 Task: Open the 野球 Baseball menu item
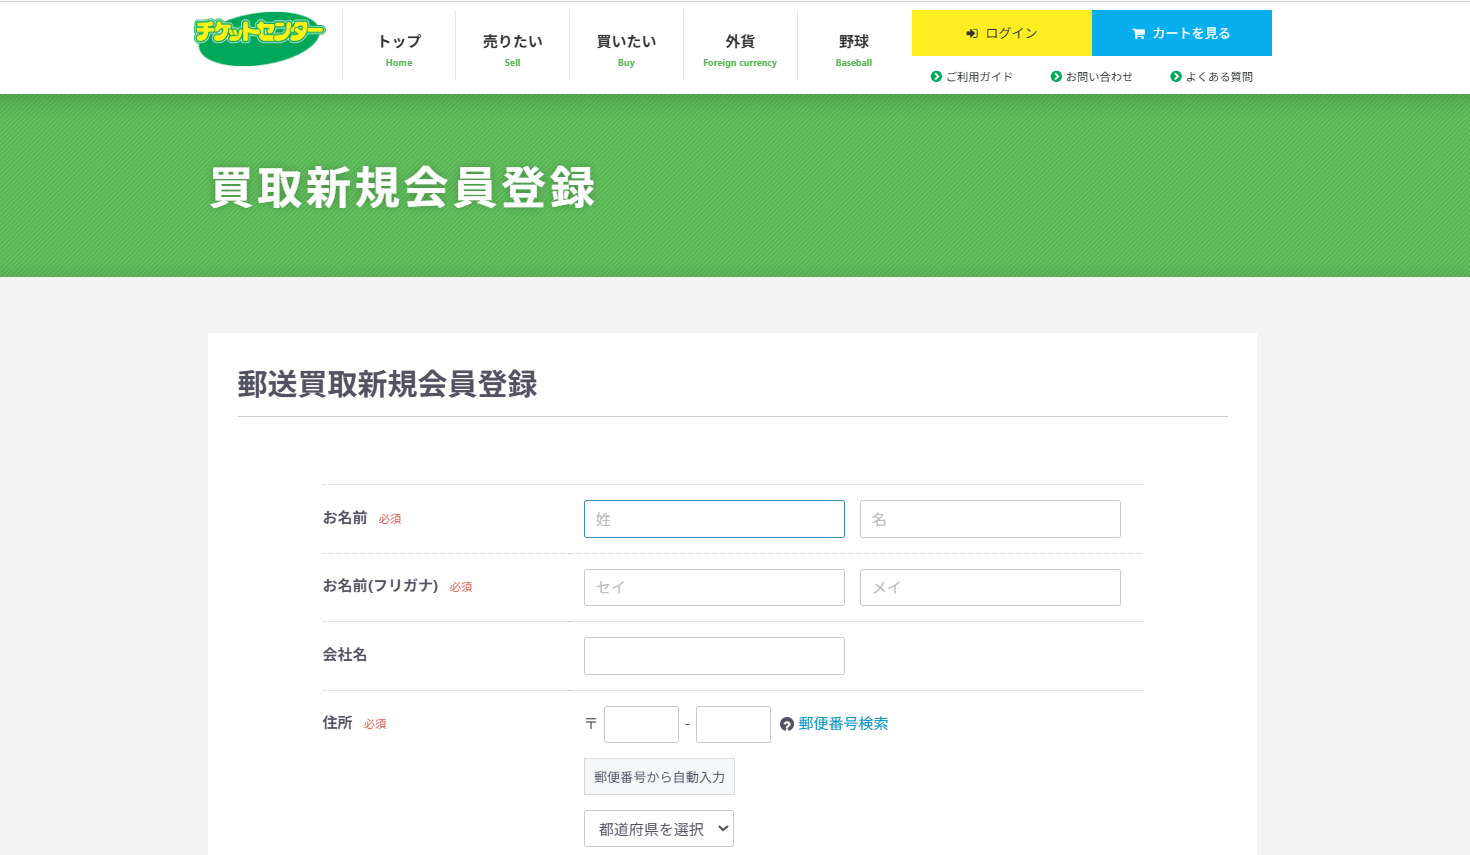(x=854, y=48)
